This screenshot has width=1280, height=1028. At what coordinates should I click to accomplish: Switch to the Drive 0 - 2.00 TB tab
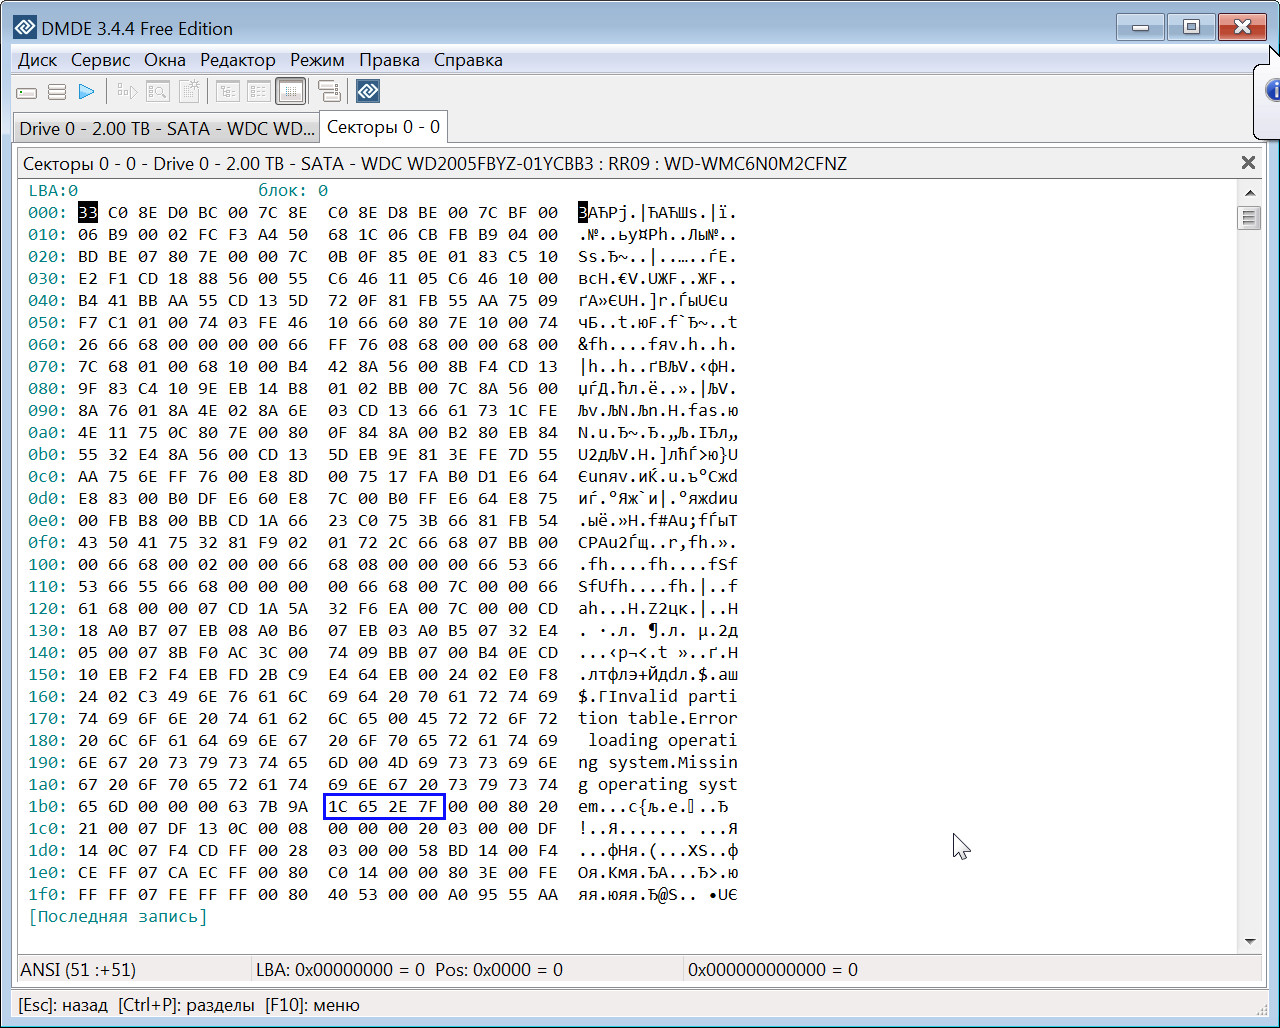pos(166,128)
